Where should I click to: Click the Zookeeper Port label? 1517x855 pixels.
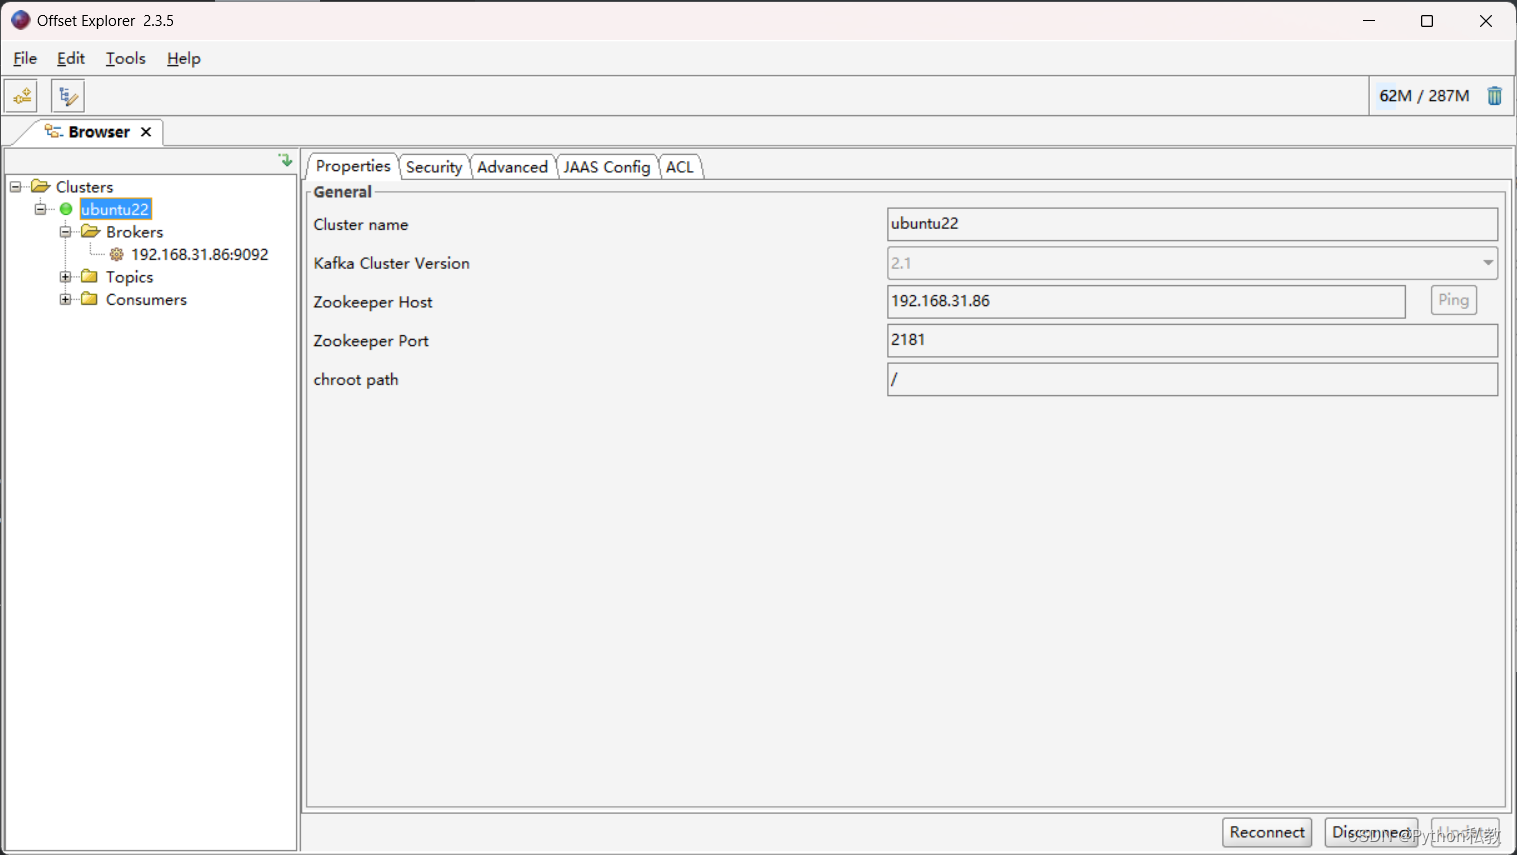(x=371, y=341)
